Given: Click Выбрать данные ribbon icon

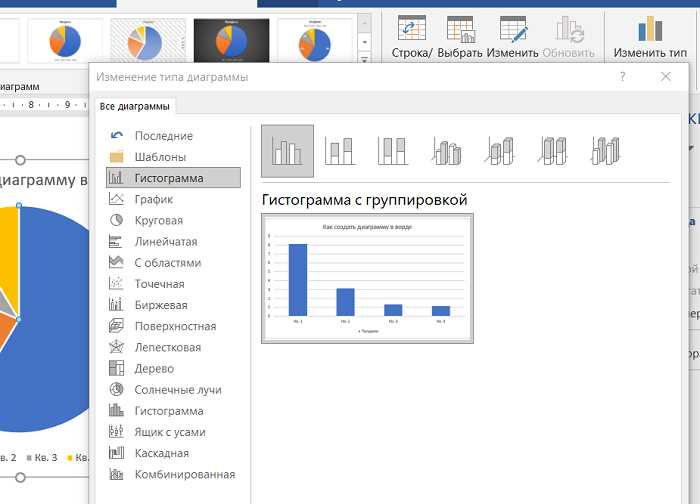Looking at the screenshot, I should [460, 37].
